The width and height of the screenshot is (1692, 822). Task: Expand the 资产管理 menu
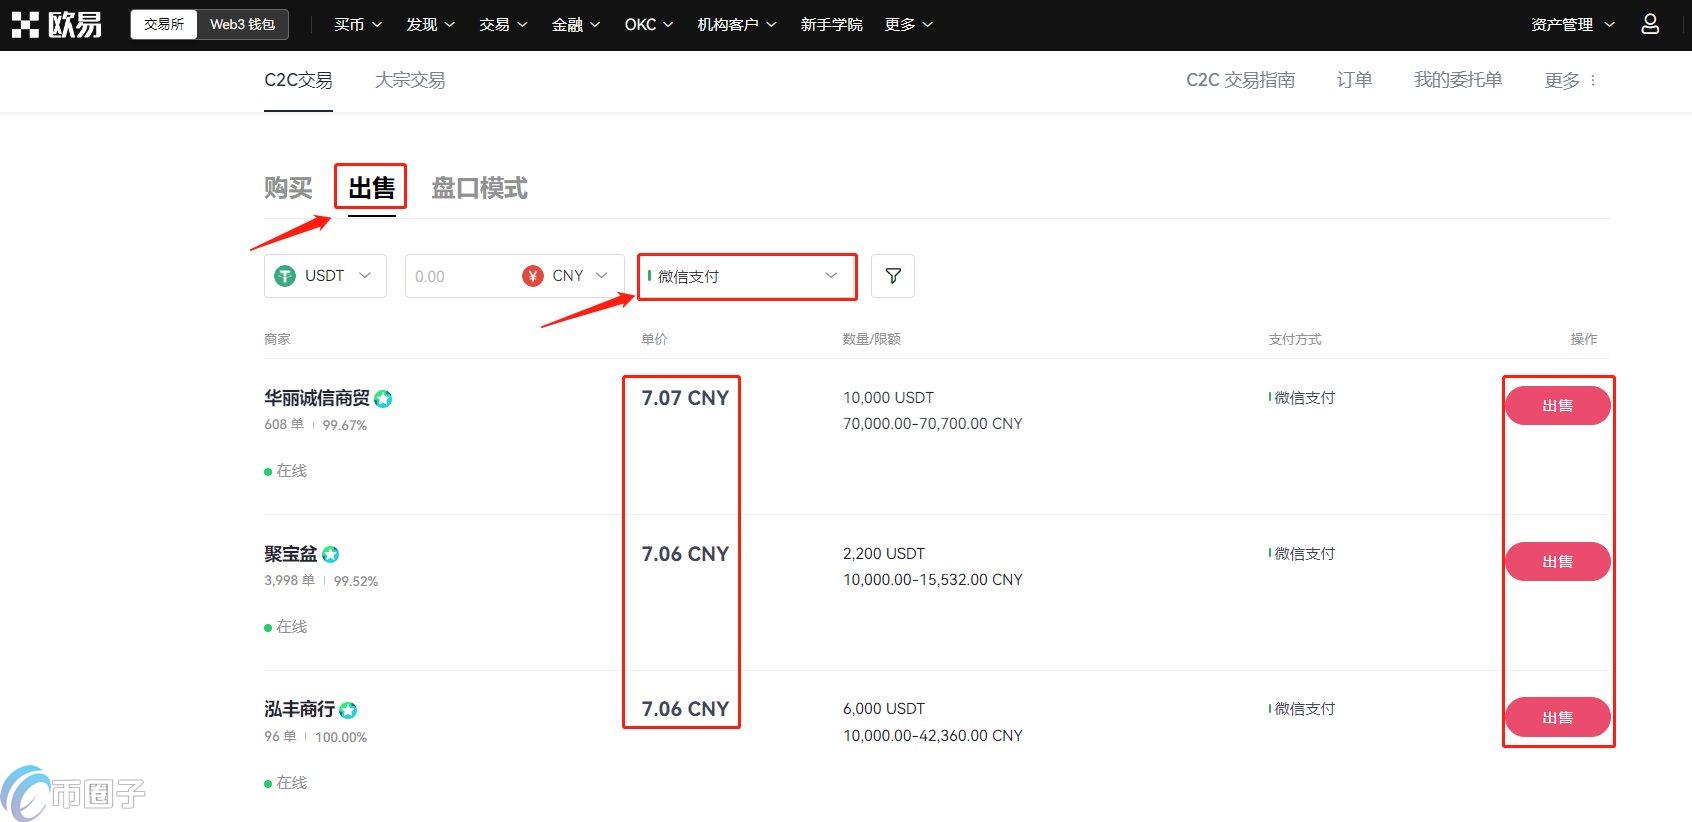1572,25
